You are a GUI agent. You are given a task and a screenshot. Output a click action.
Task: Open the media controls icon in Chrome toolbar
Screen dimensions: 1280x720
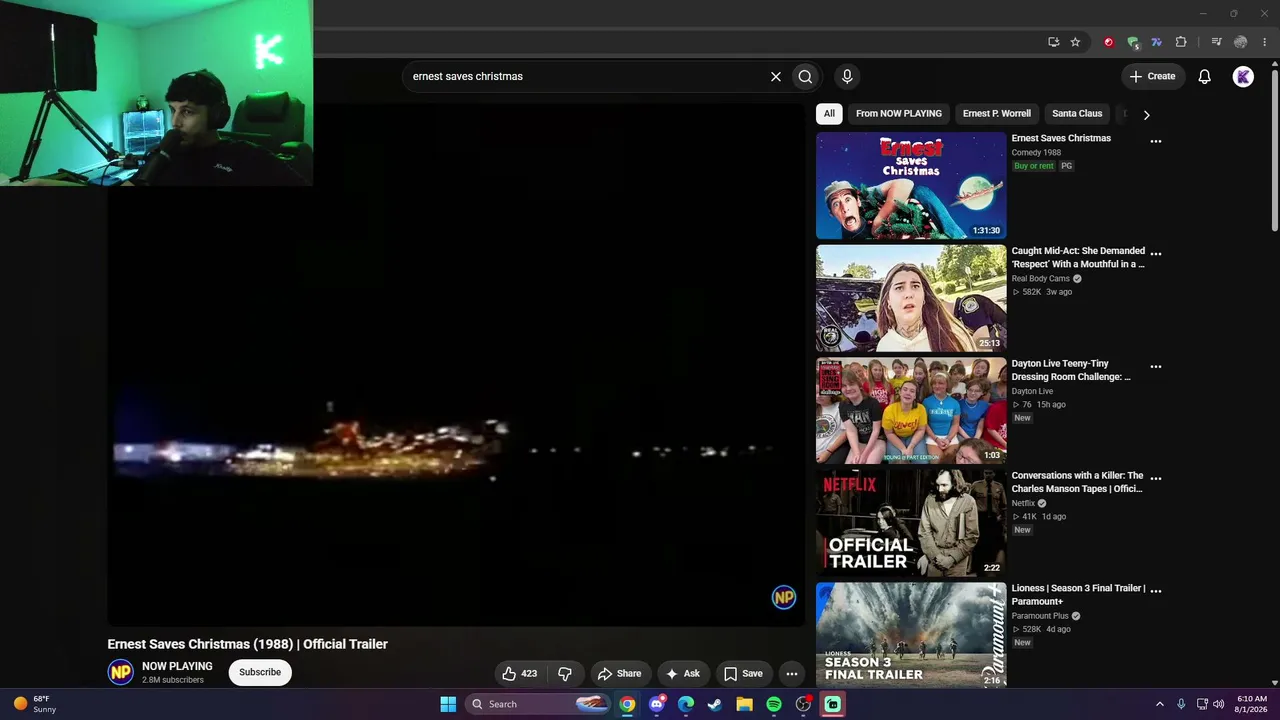pyautogui.click(x=1216, y=42)
